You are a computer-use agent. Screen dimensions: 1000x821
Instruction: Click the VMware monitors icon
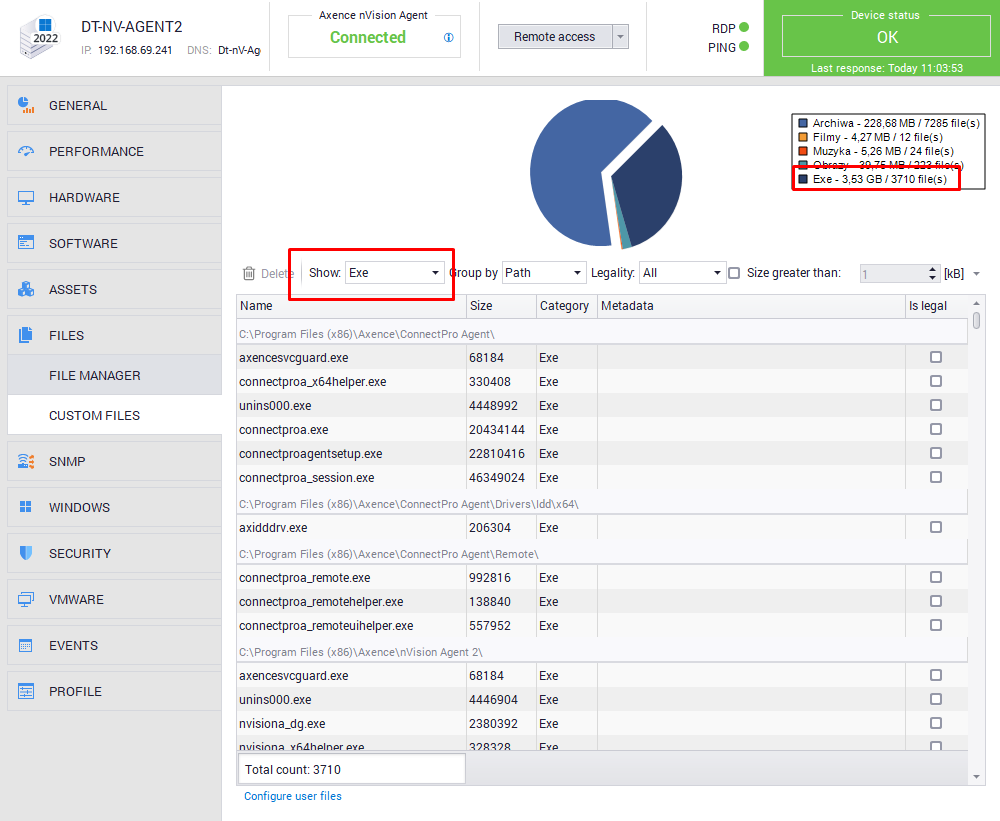[26, 600]
